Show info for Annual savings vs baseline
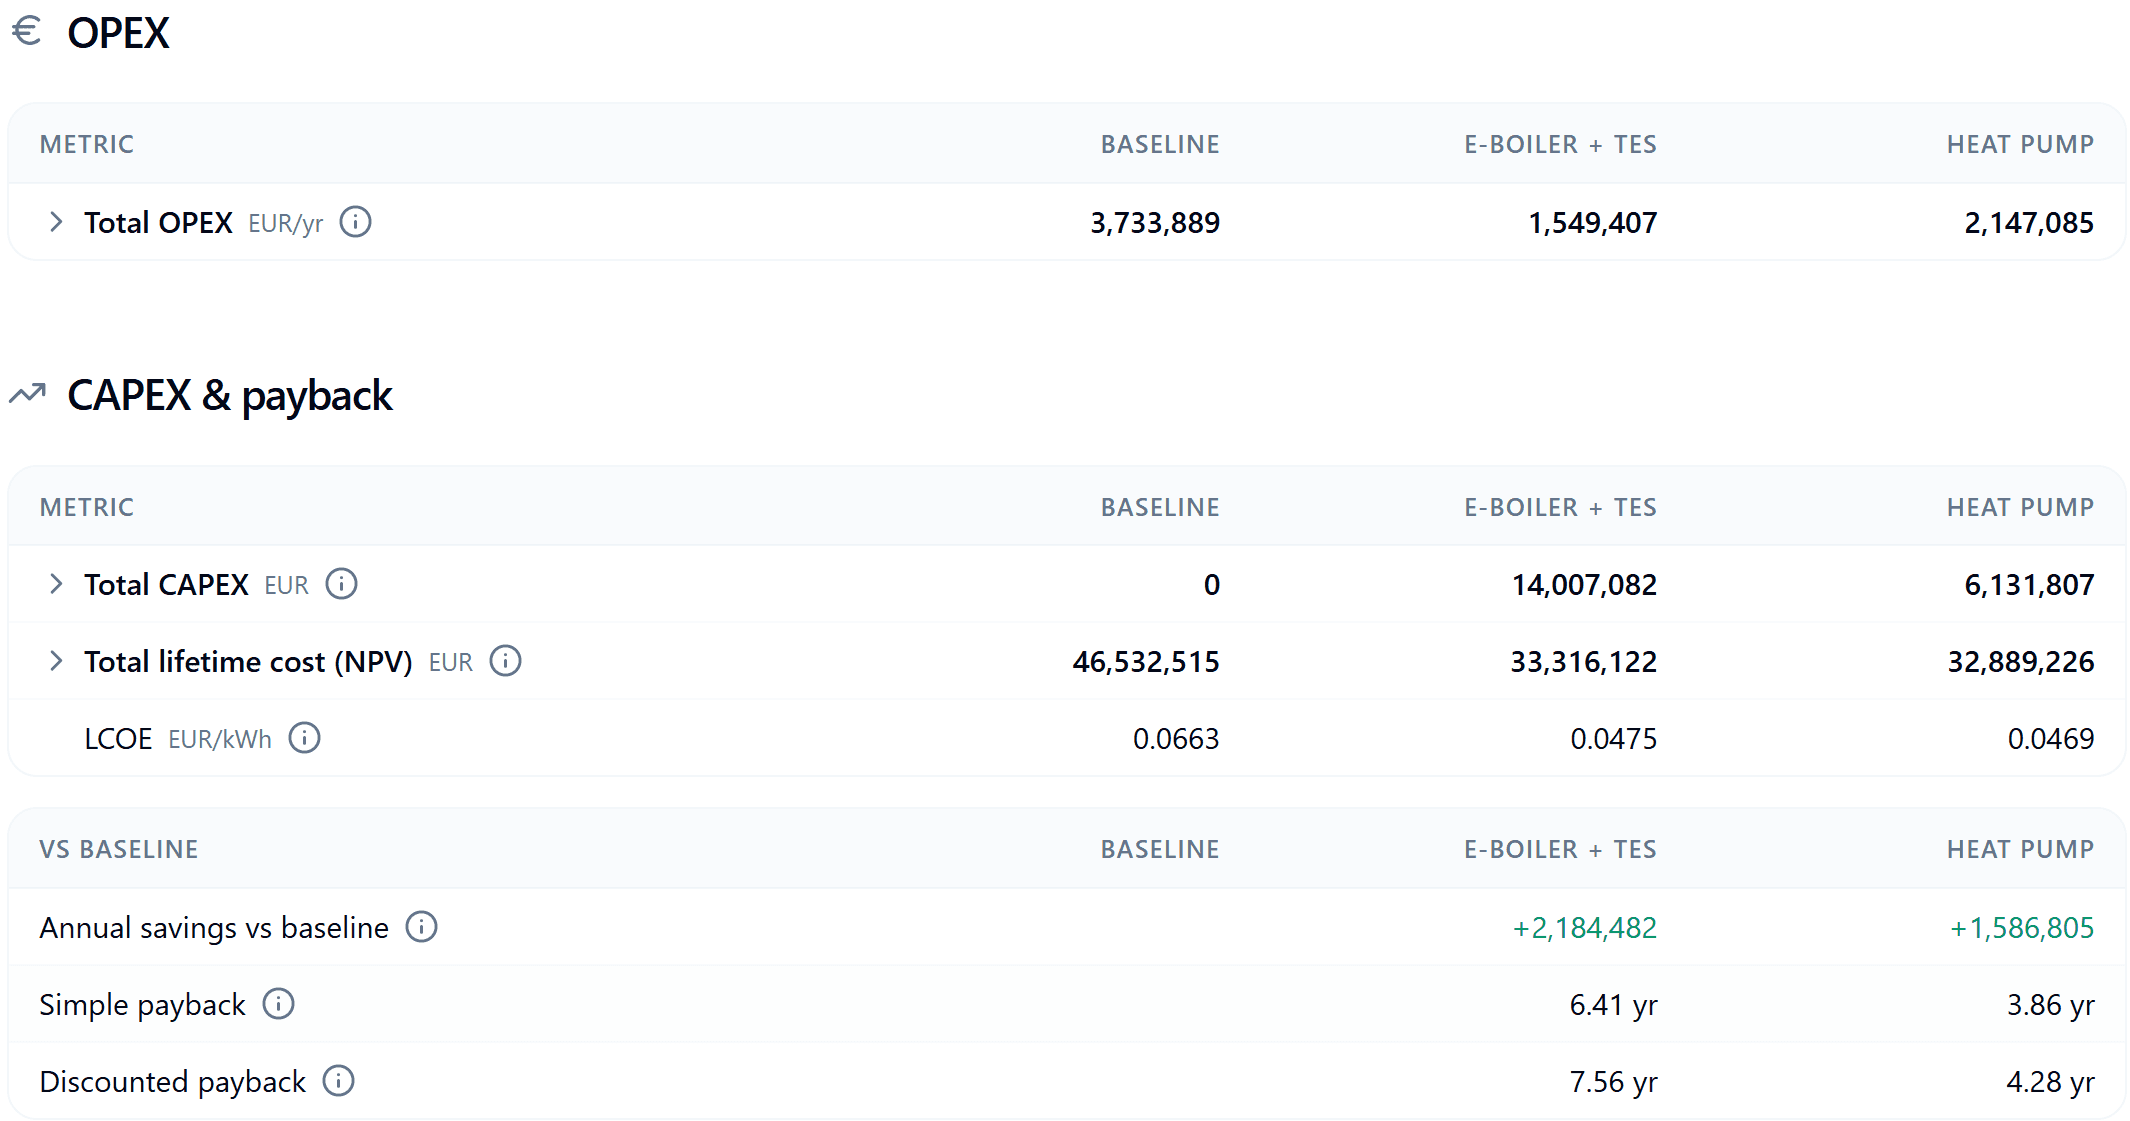Screen dimensions: 2130x1121 click(x=421, y=927)
